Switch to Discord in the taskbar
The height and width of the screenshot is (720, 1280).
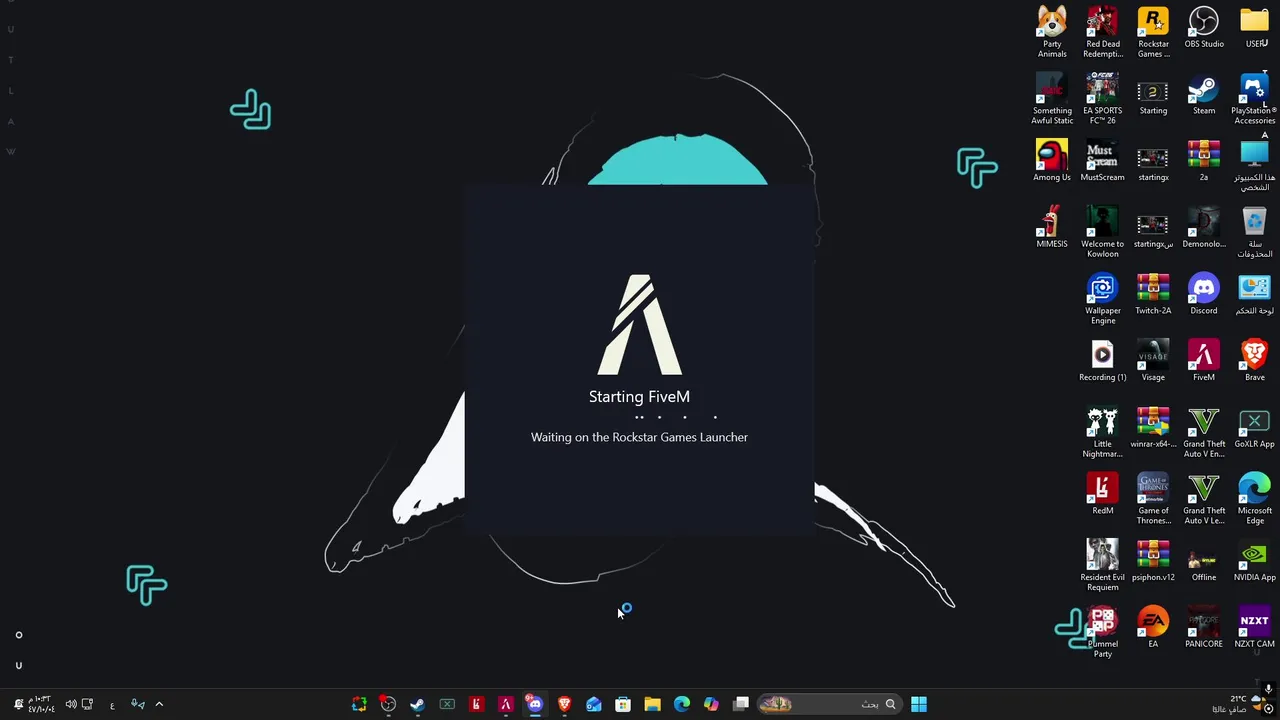click(x=535, y=704)
